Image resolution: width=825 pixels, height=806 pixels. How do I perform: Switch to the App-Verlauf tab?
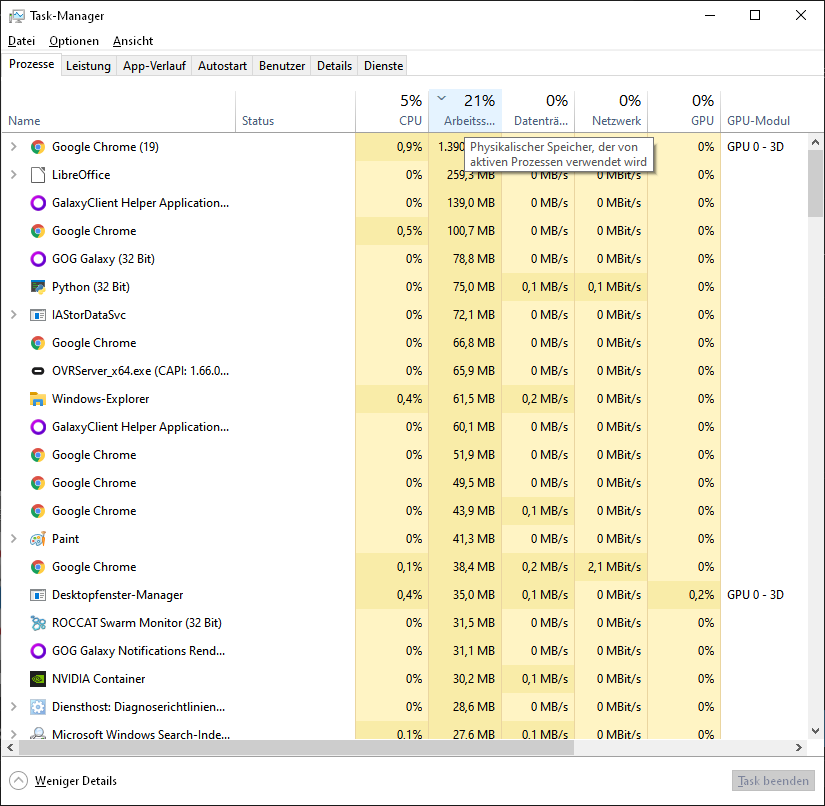coord(154,66)
